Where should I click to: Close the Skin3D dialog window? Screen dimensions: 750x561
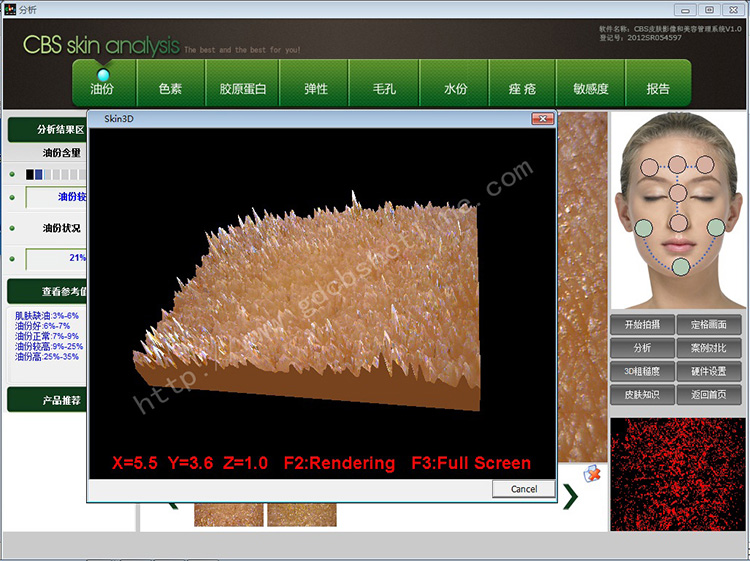click(542, 119)
